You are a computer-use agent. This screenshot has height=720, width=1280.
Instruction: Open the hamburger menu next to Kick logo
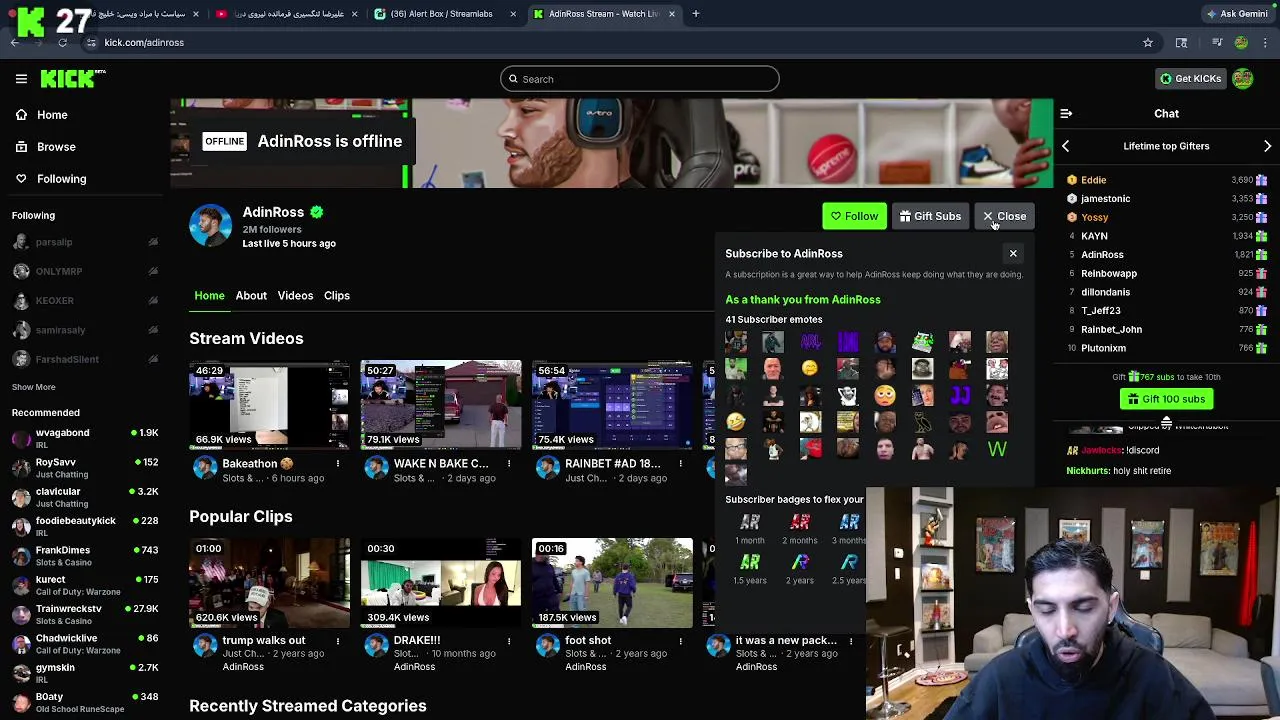pos(21,79)
